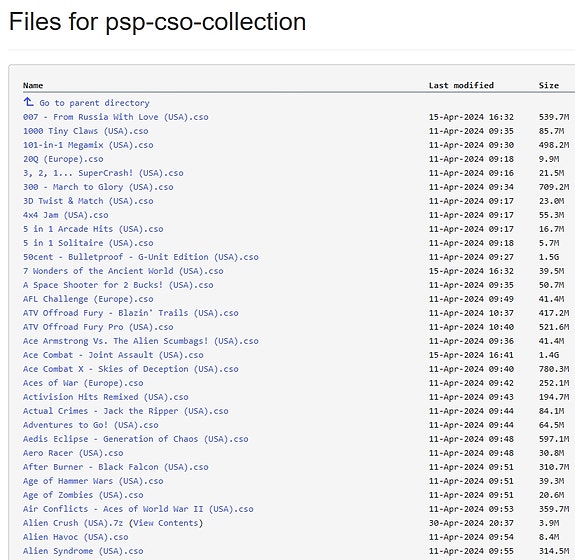Click 3D Twist & Match (USA).cso
The width and height of the screenshot is (575, 560).
[x=88, y=201]
